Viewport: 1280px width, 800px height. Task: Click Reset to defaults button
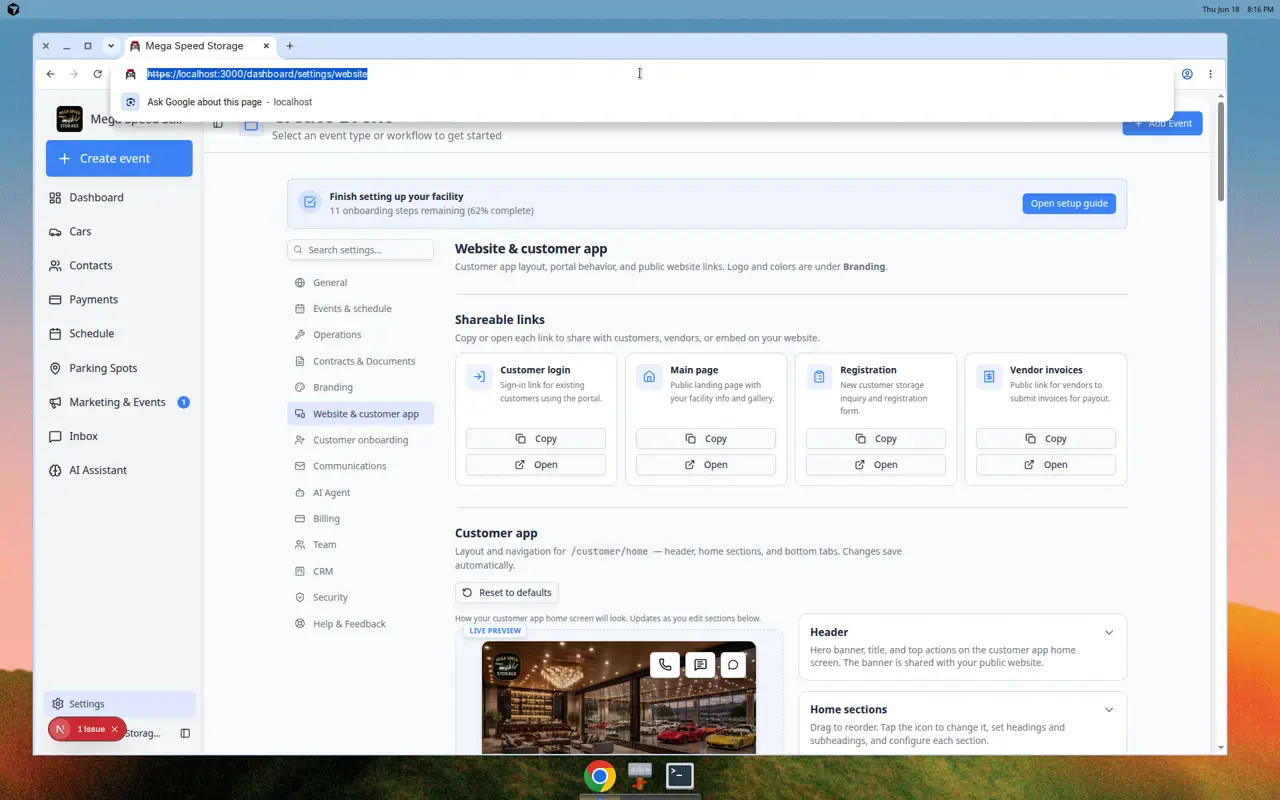[x=507, y=593]
